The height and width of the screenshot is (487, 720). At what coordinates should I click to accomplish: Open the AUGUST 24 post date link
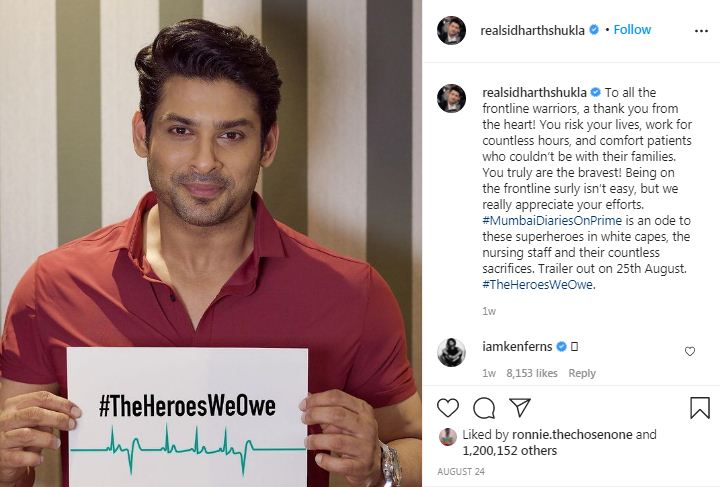tap(461, 471)
